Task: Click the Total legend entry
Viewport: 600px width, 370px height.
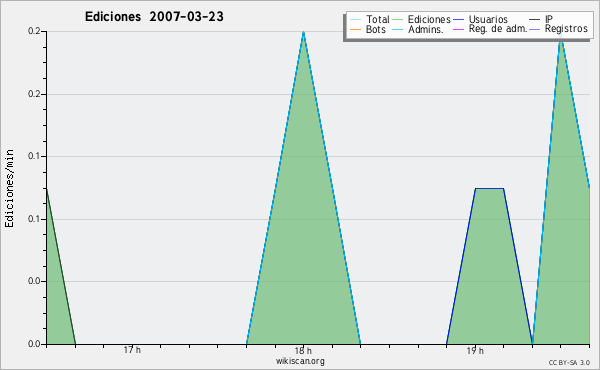Action: coord(370,19)
